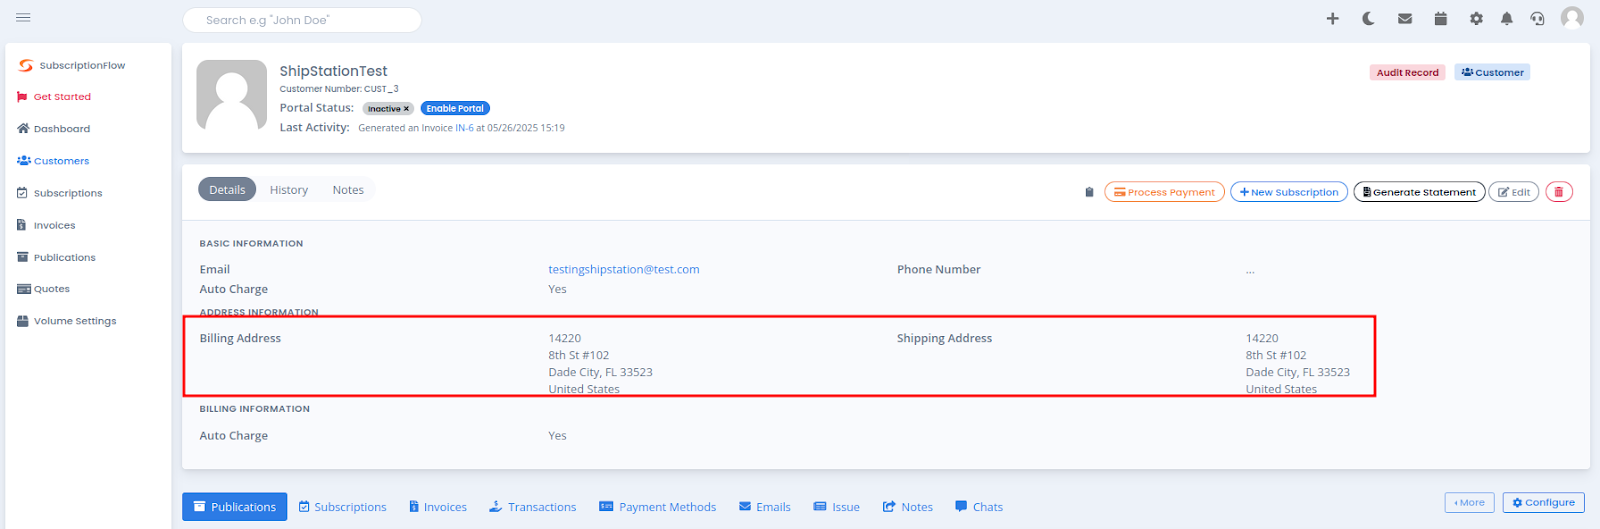This screenshot has height=529, width=1600.
Task: Open the mail envelope icon in header
Action: pyautogui.click(x=1405, y=19)
